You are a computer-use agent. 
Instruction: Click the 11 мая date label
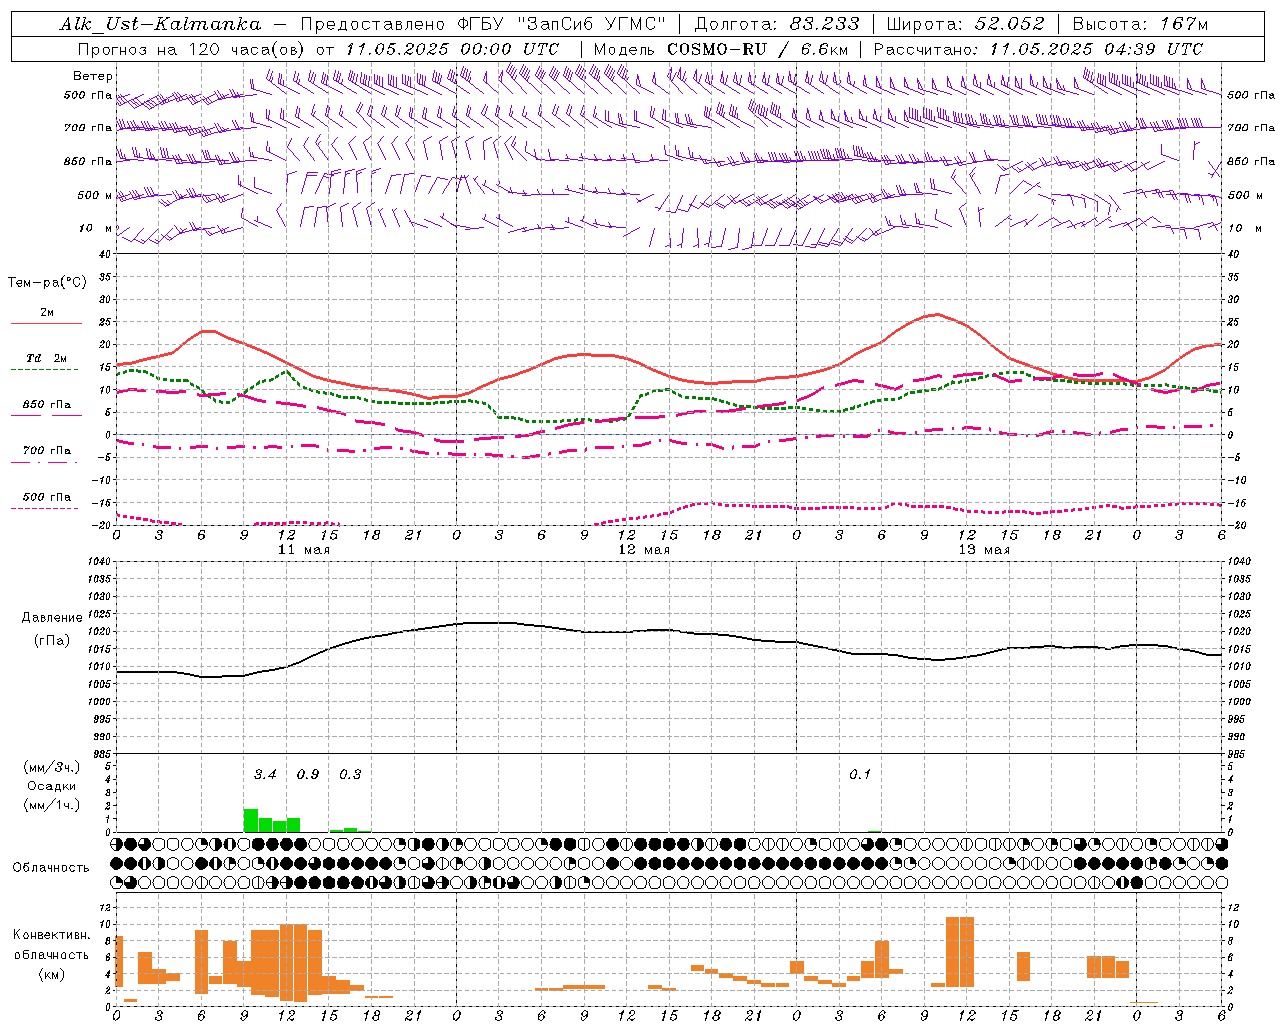tap(303, 550)
